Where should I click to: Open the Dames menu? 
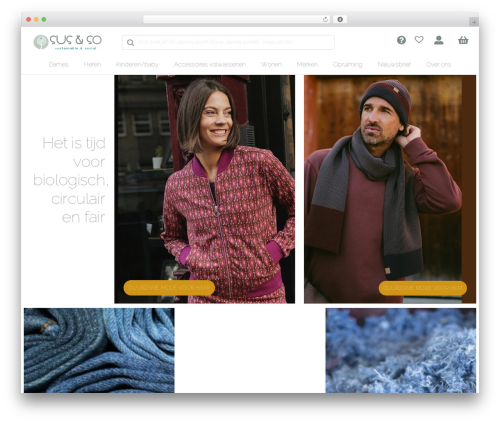pyautogui.click(x=58, y=64)
